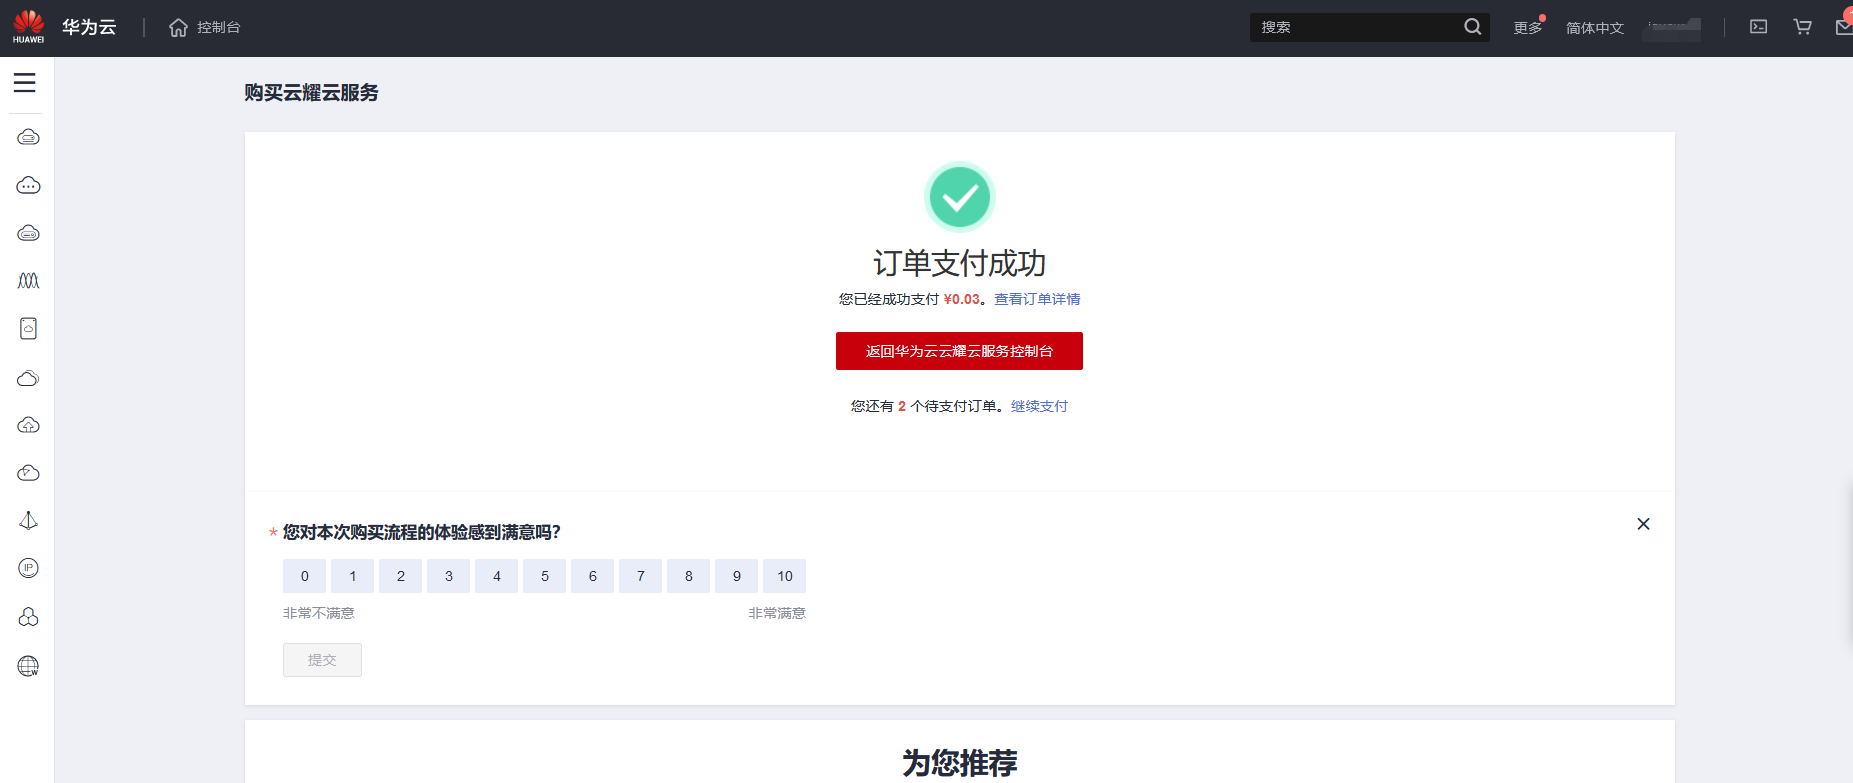1853x783 pixels.
Task: Click 继续支付 link
Action: [1039, 406]
